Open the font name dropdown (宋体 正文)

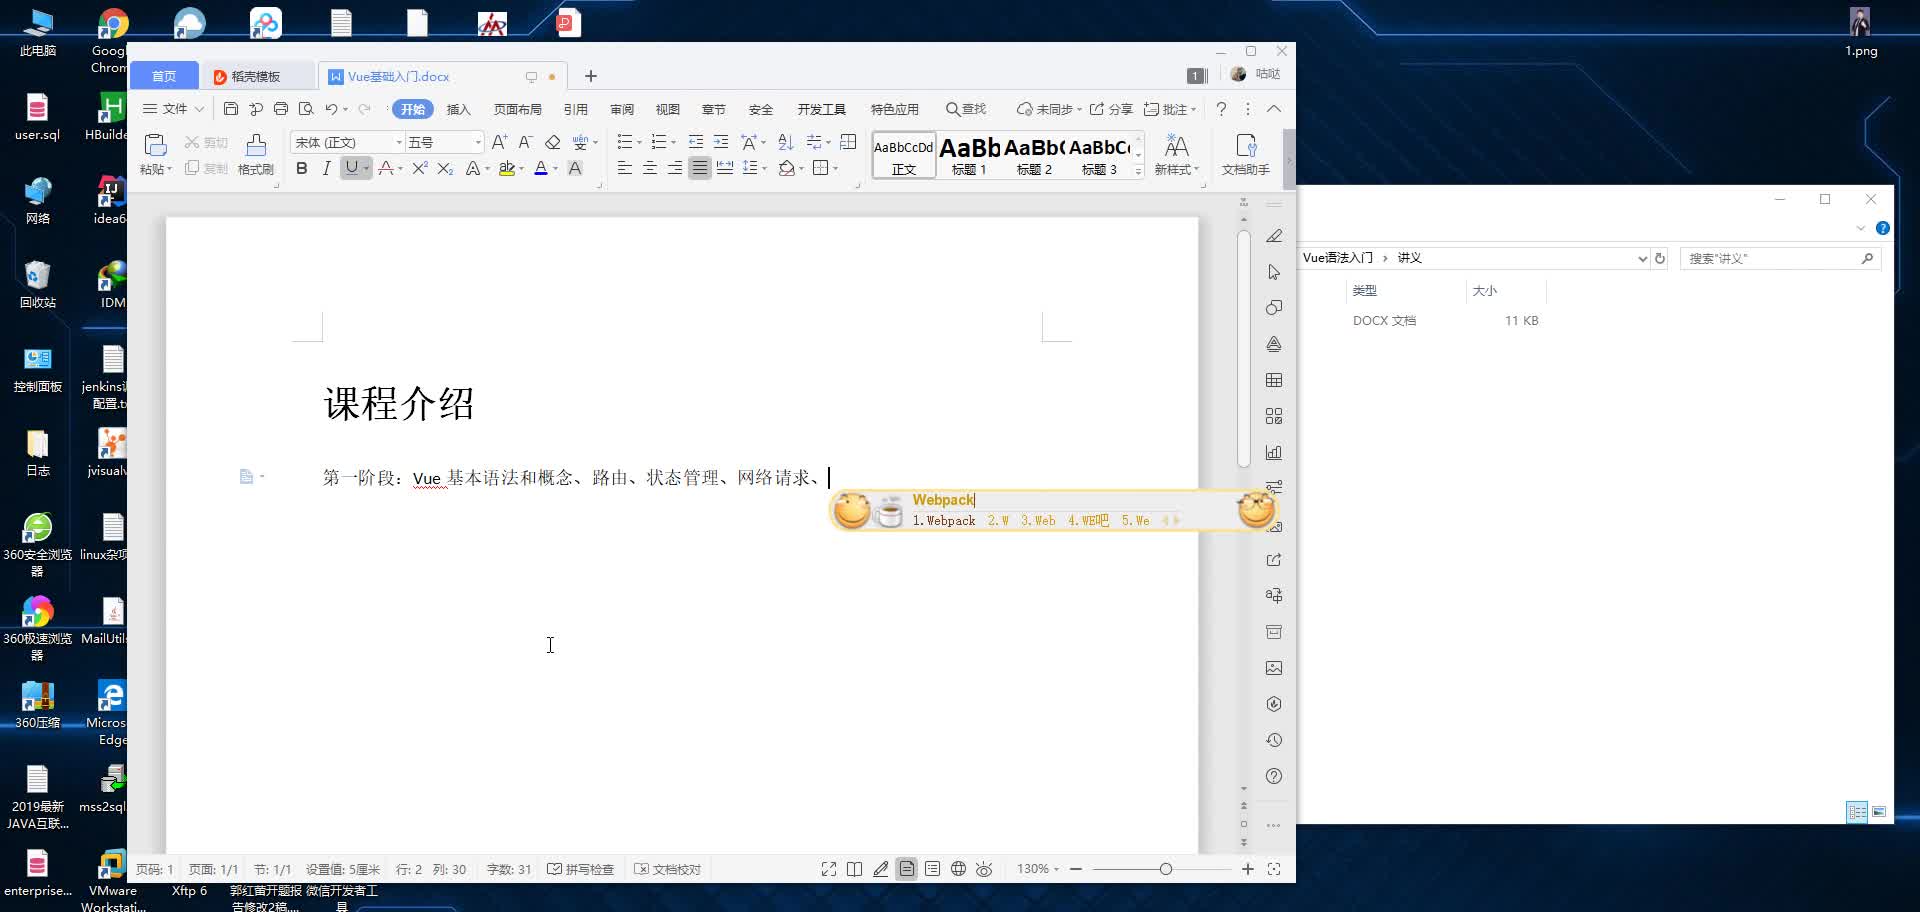398,142
